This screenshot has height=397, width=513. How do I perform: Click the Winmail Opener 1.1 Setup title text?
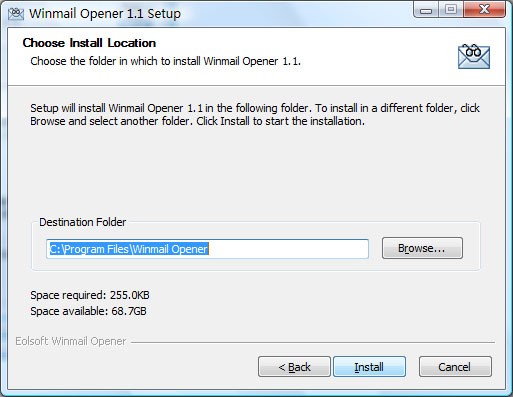tap(105, 14)
